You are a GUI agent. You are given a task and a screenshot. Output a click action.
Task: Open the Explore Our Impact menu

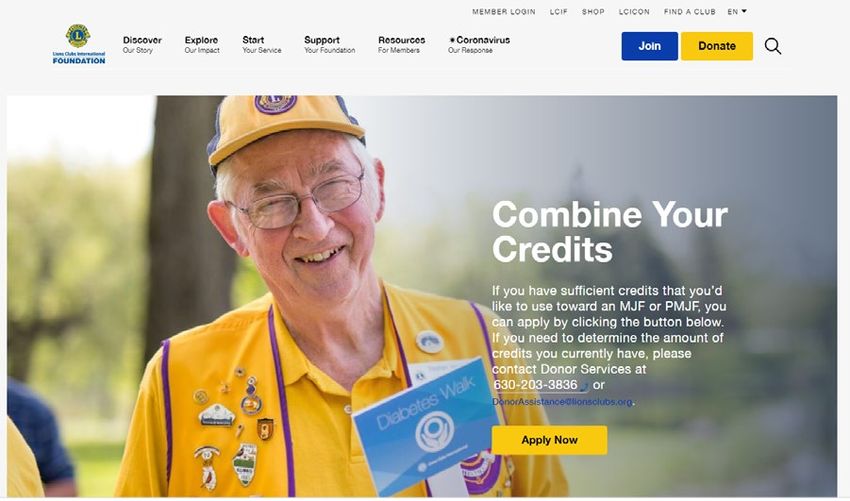[x=202, y=44]
